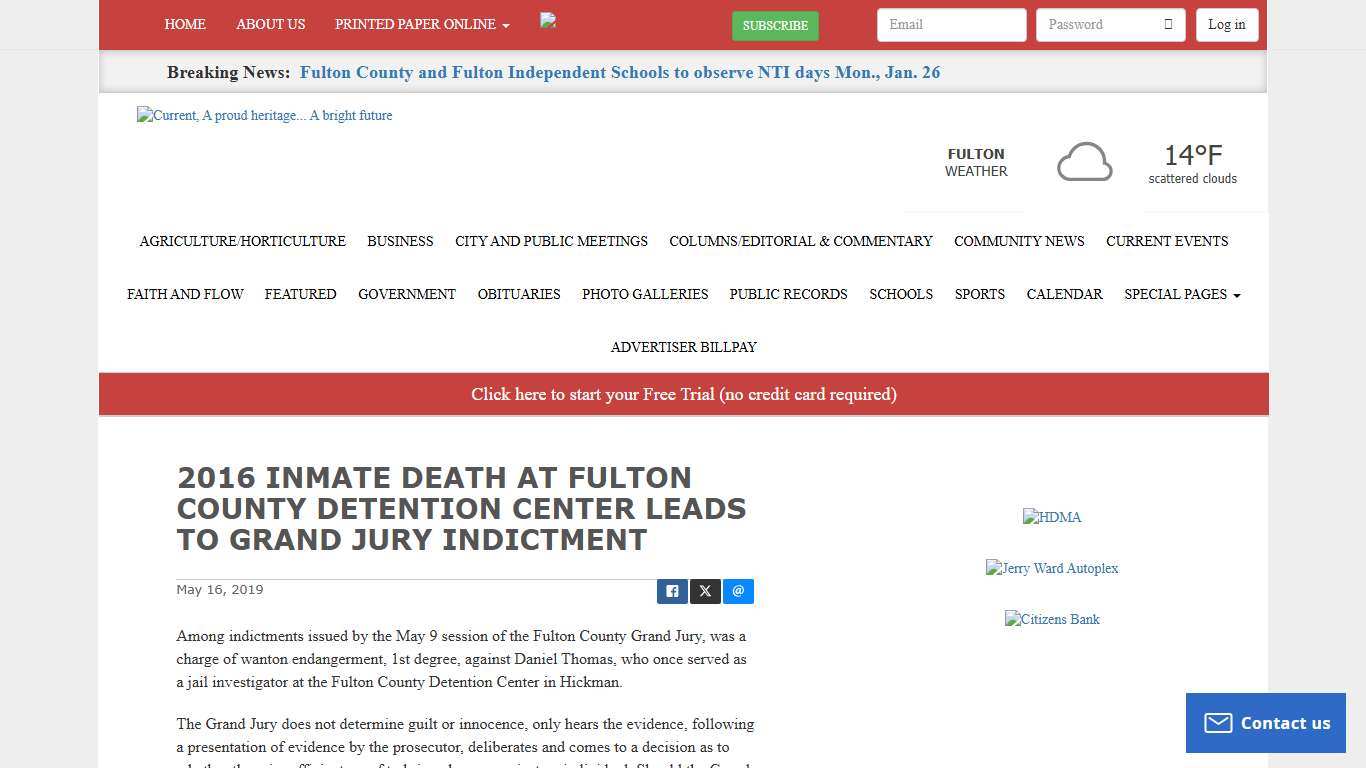Image resolution: width=1366 pixels, height=768 pixels.
Task: Open the Contact us envelope widget
Action: pos(1219,722)
